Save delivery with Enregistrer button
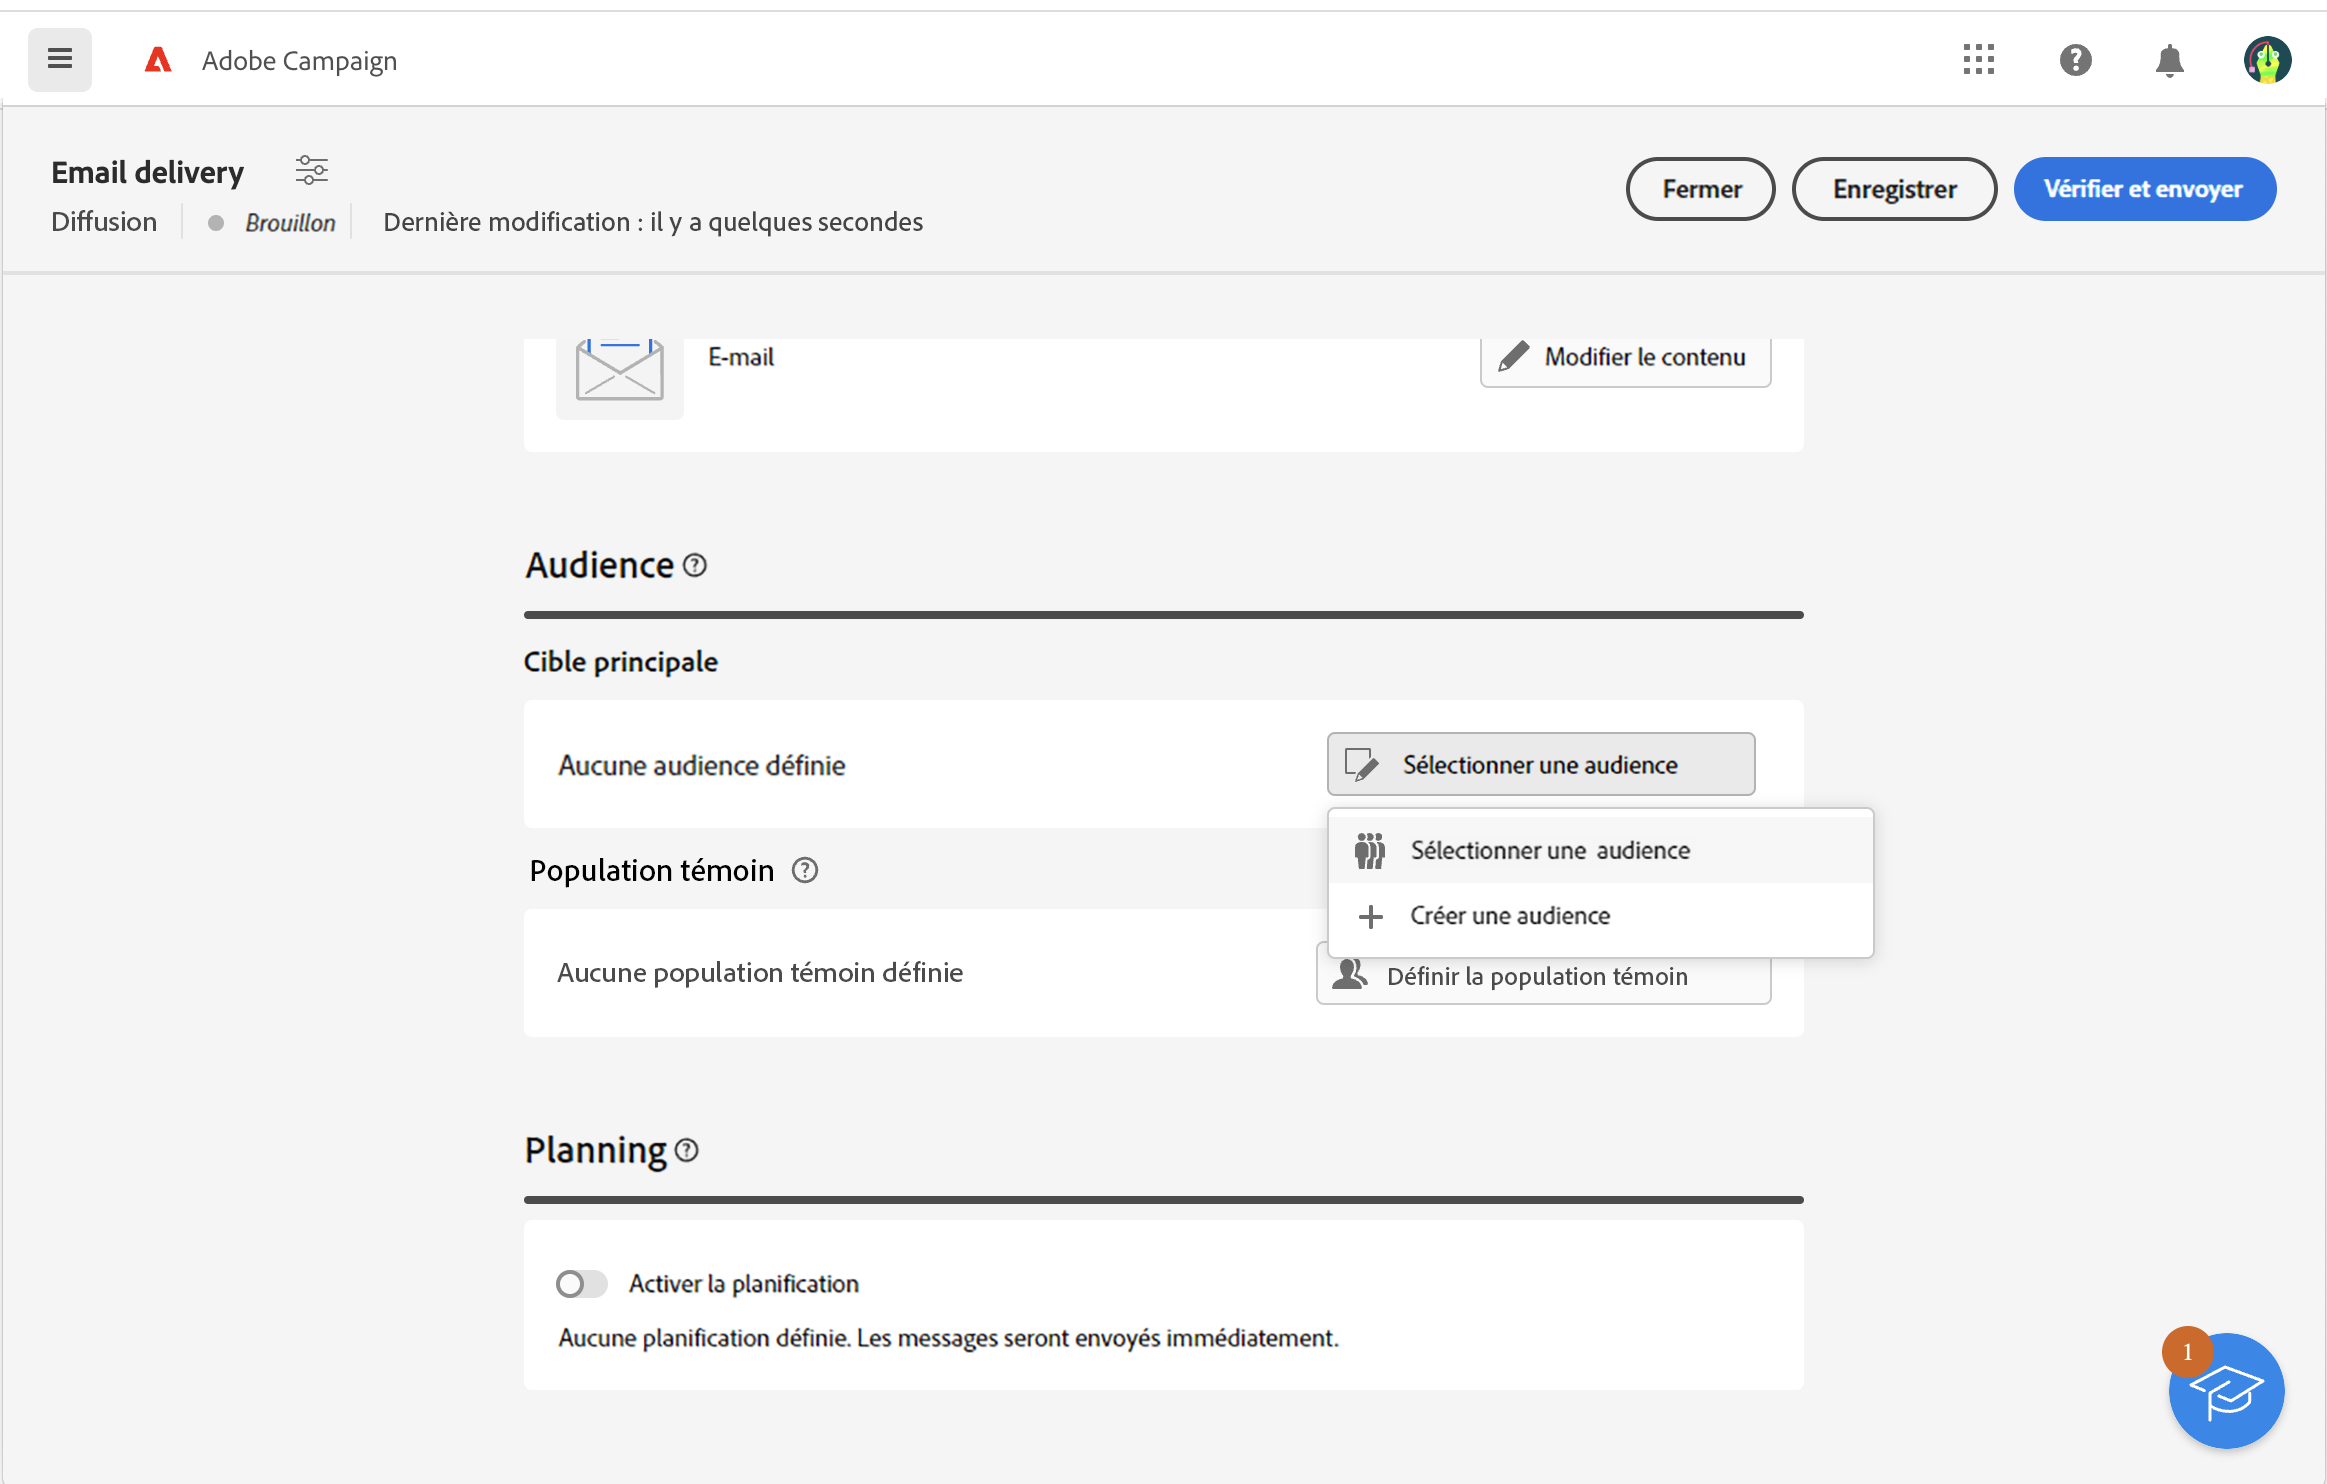Image resolution: width=2327 pixels, height=1484 pixels. pos(1894,189)
